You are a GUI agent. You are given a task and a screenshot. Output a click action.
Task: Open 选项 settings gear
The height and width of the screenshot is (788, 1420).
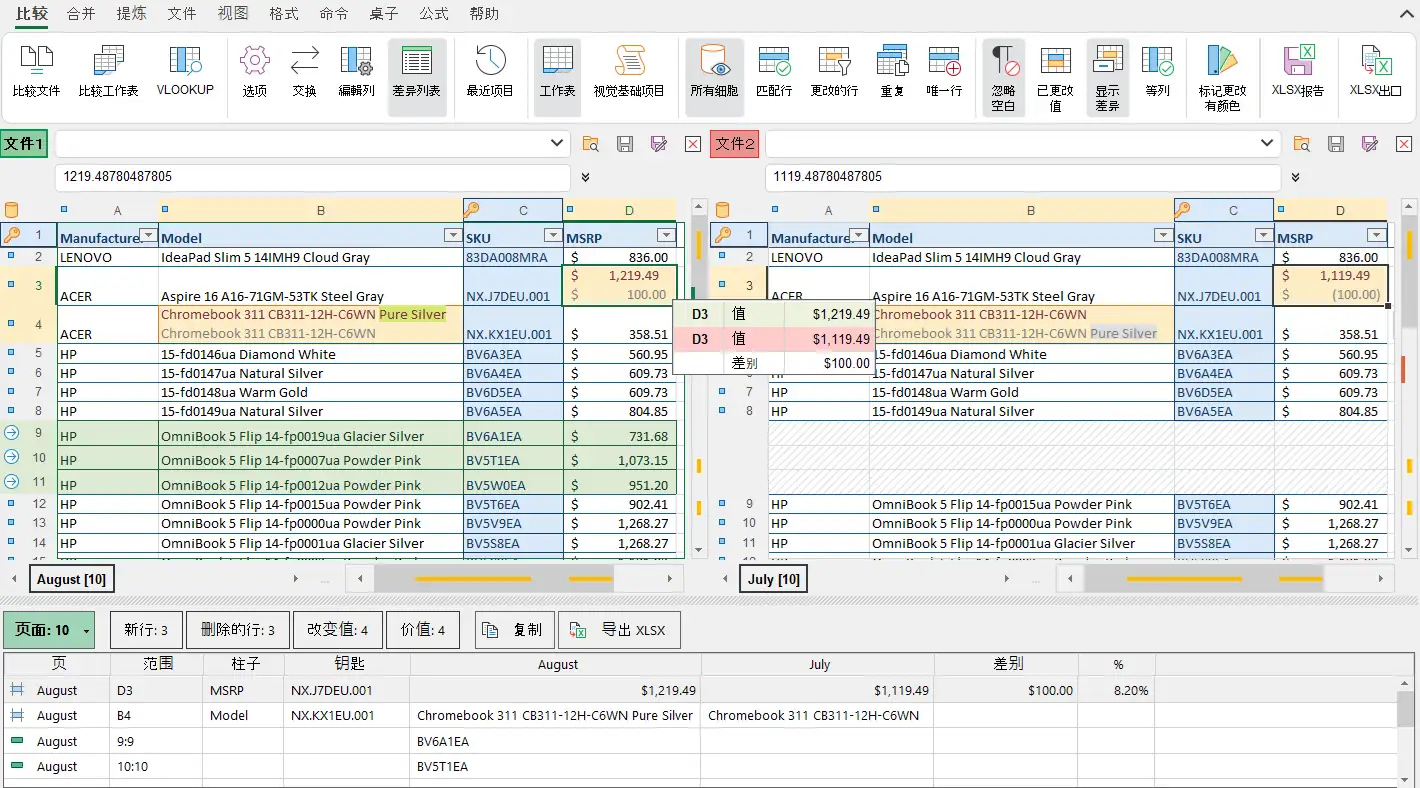pyautogui.click(x=255, y=71)
